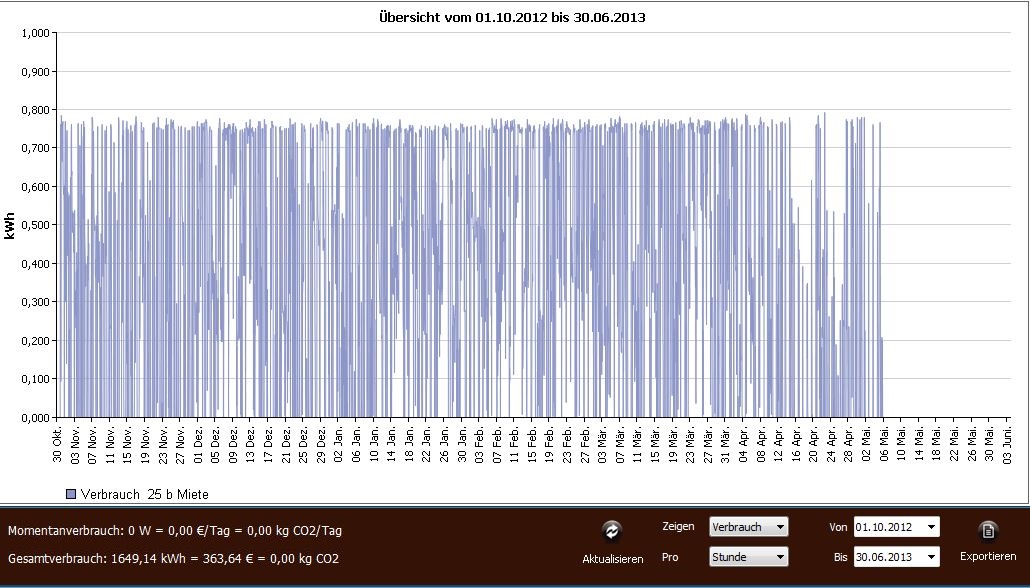The width and height of the screenshot is (1030, 588).
Task: Click into the Bis date field 30.06.2013
Action: point(887,556)
